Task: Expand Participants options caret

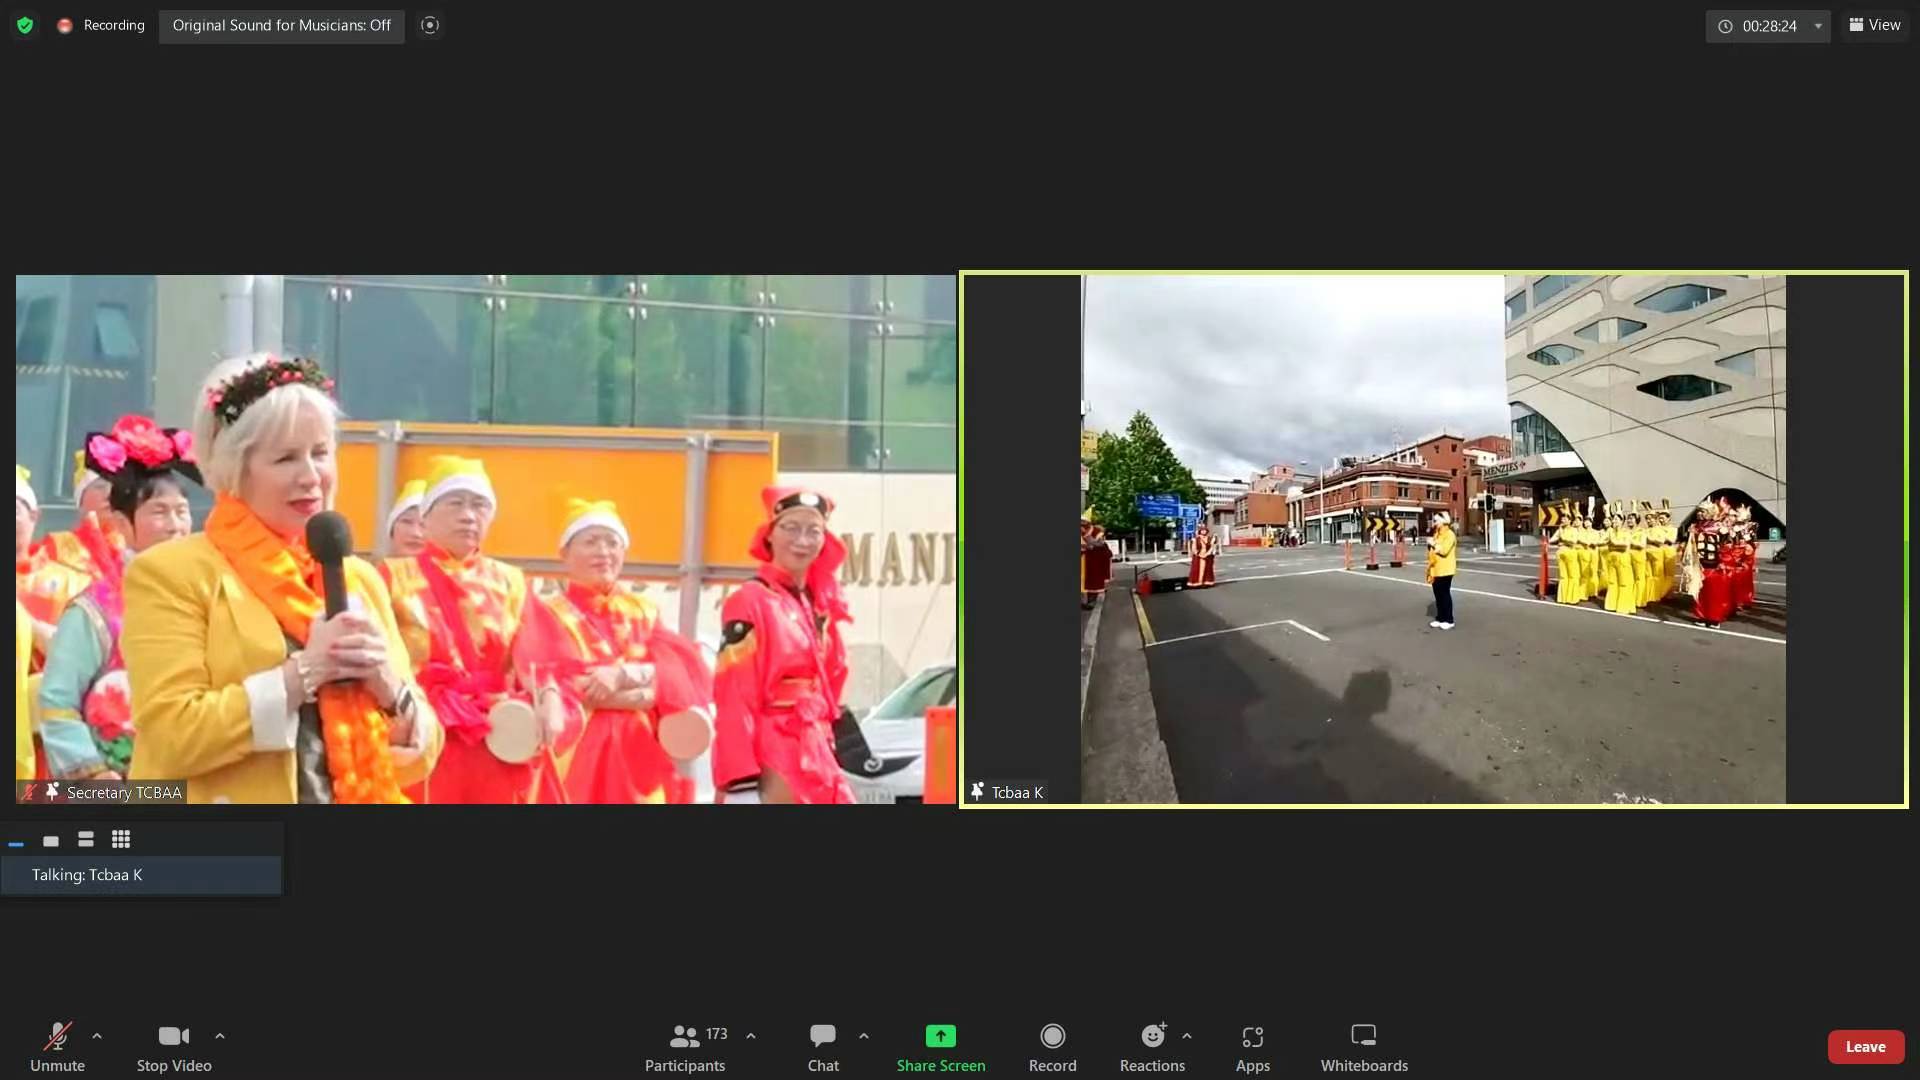Action: tap(751, 1036)
